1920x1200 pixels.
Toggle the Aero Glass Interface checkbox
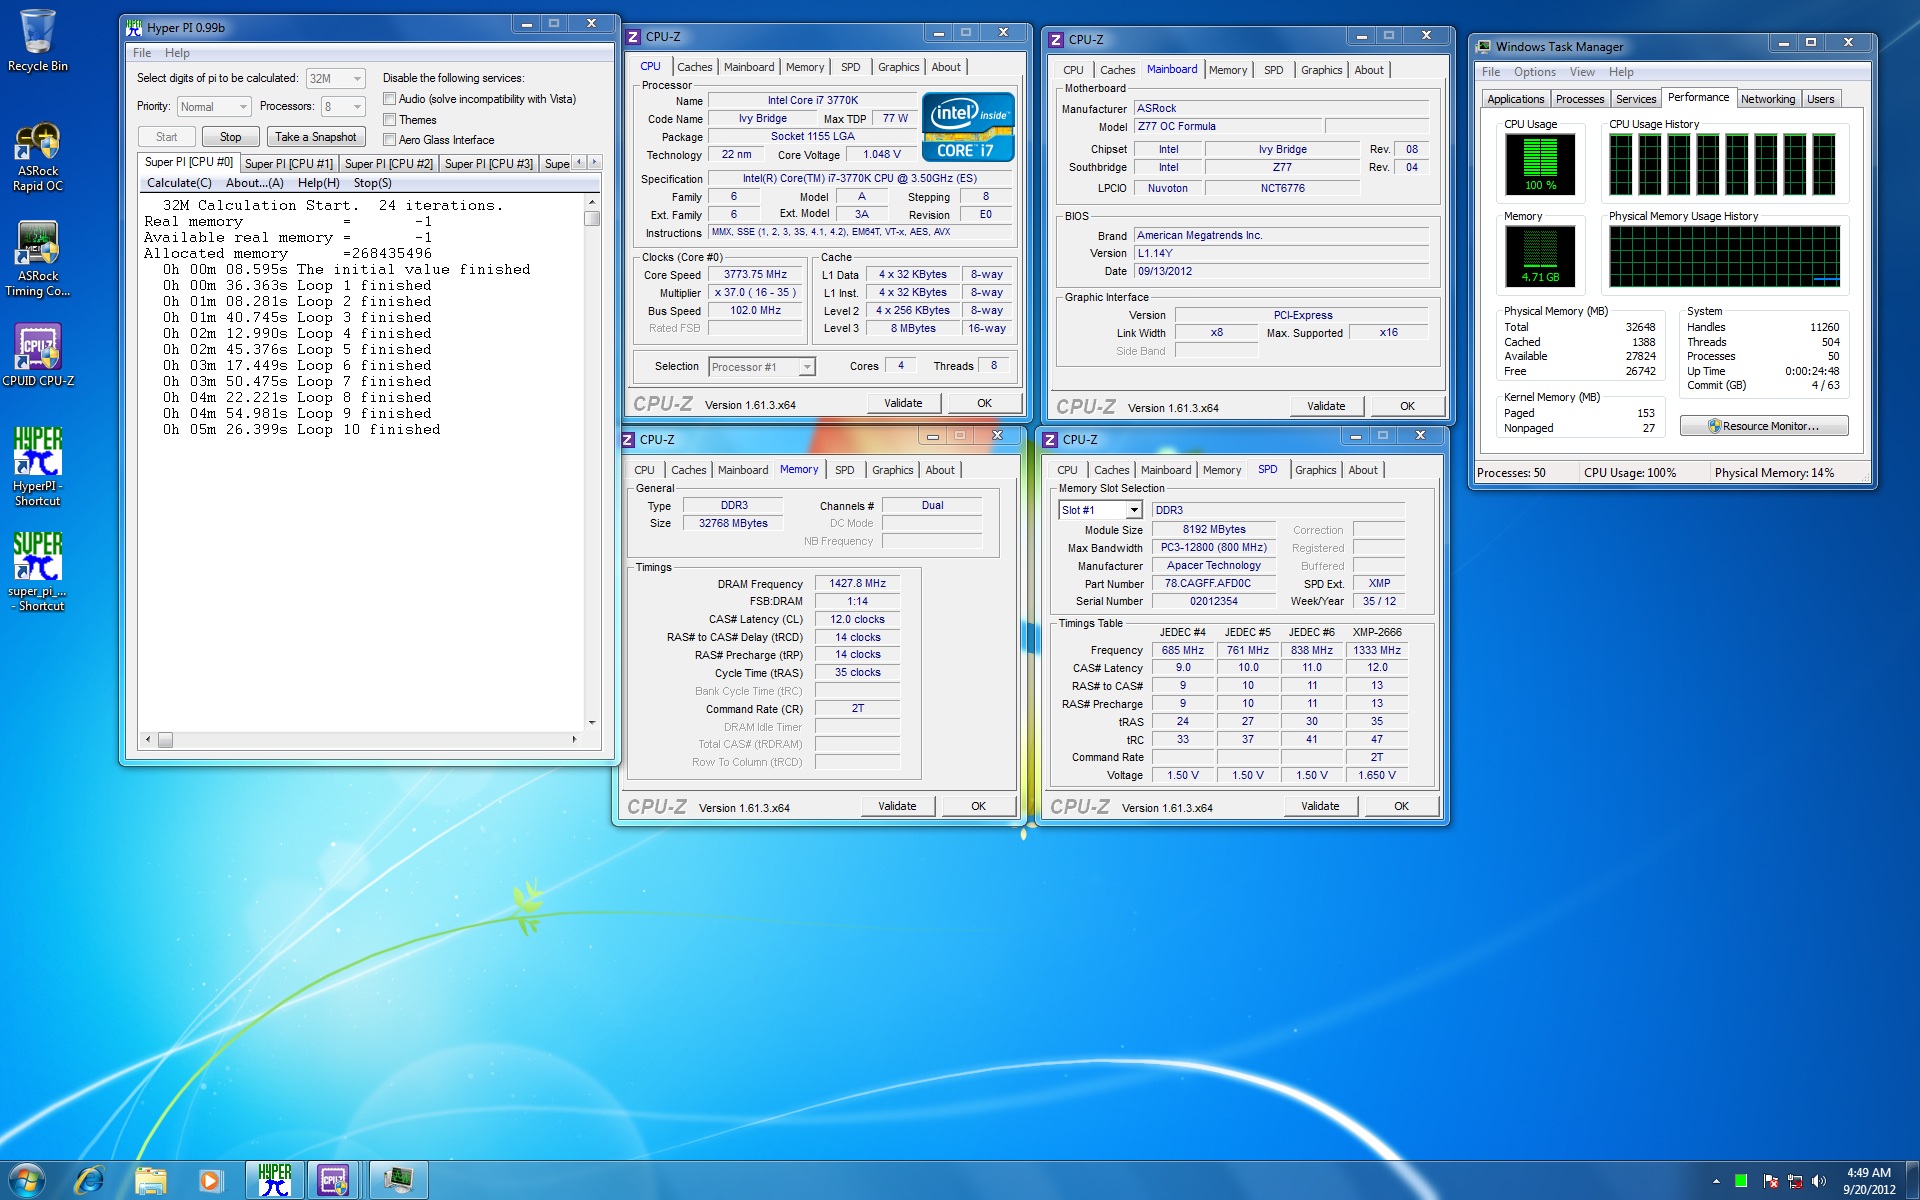pyautogui.click(x=390, y=140)
